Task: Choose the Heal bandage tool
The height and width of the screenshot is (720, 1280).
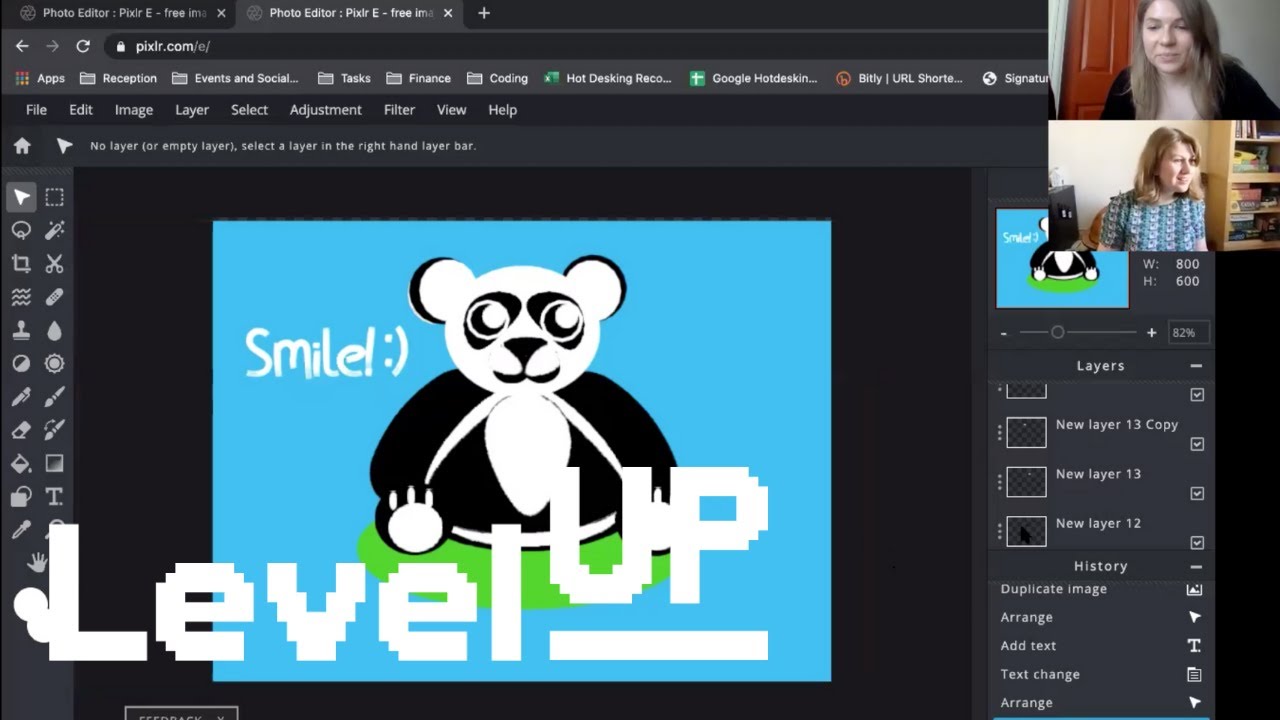Action: (x=54, y=297)
